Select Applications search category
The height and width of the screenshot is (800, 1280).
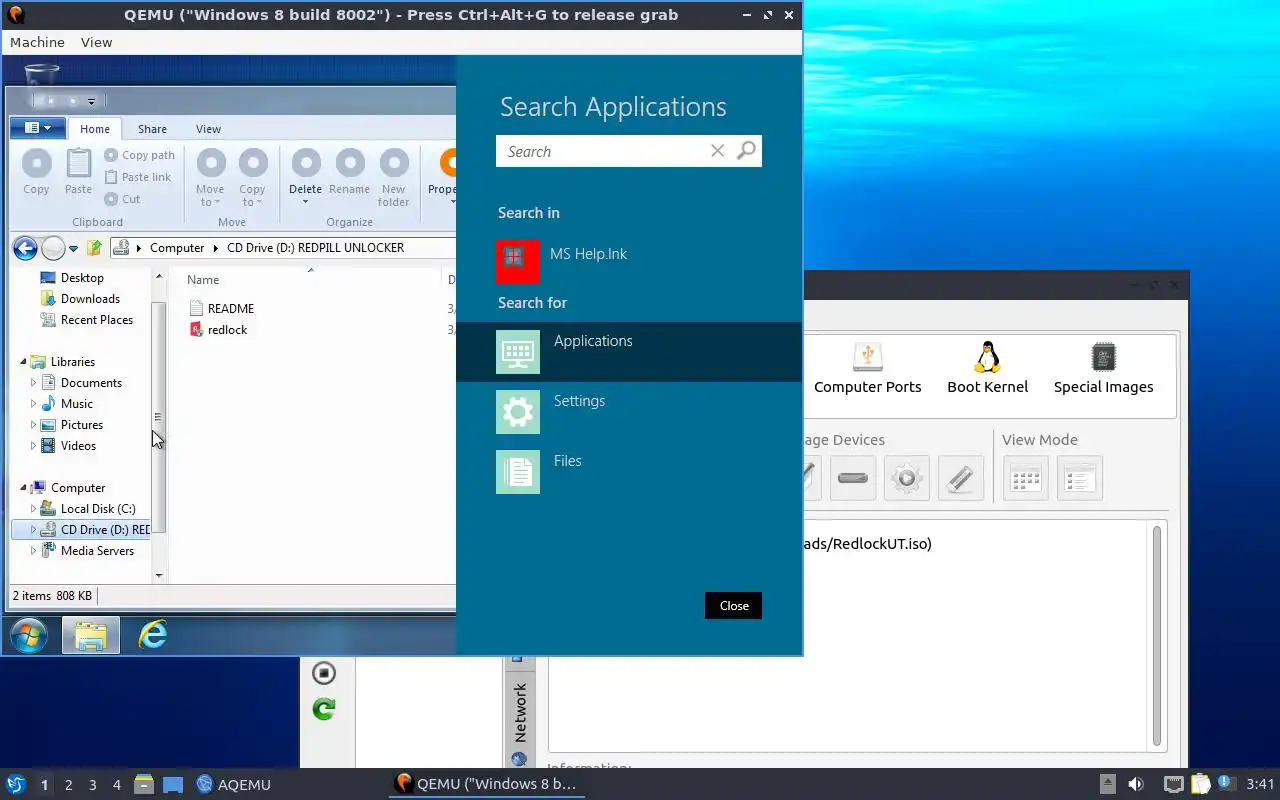[x=629, y=352]
